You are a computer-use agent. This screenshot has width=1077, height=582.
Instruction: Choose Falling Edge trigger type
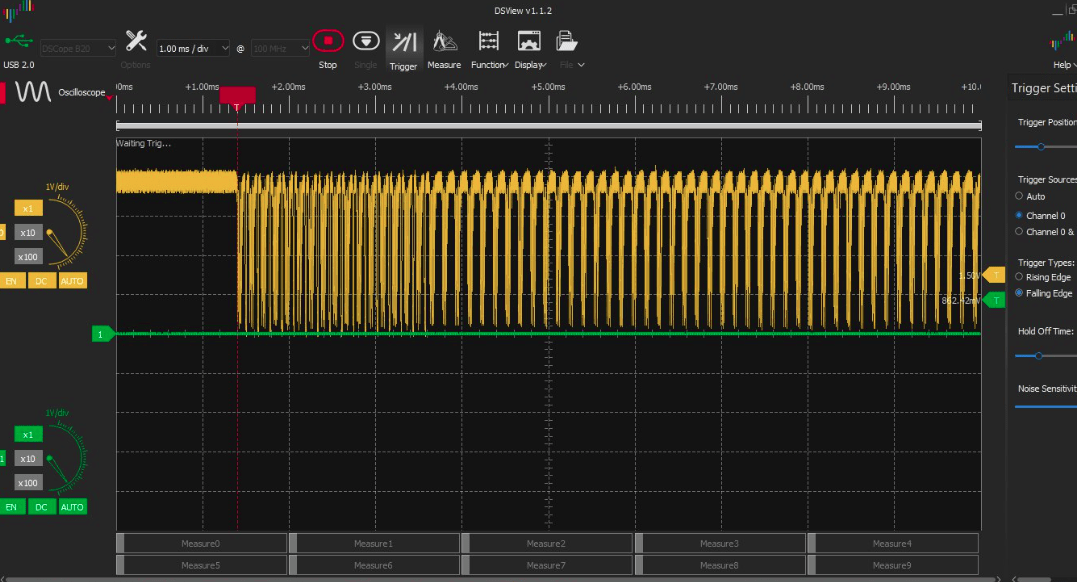[x=1020, y=293]
